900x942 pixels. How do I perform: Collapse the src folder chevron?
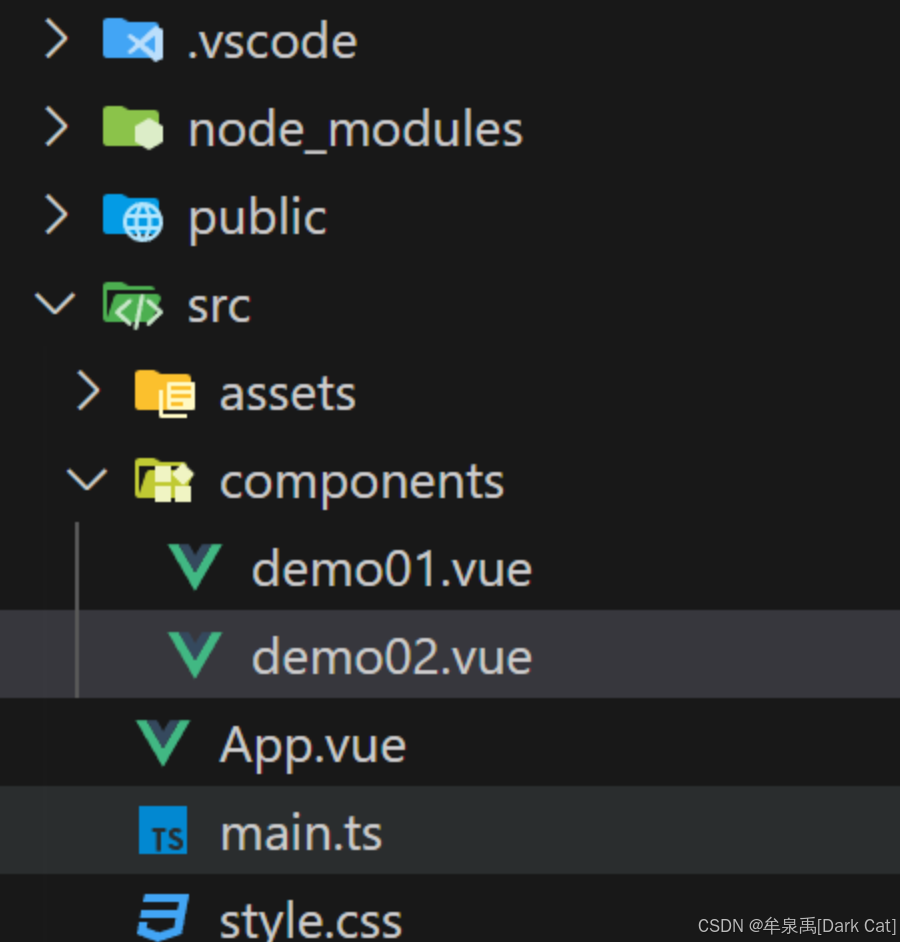click(x=55, y=304)
